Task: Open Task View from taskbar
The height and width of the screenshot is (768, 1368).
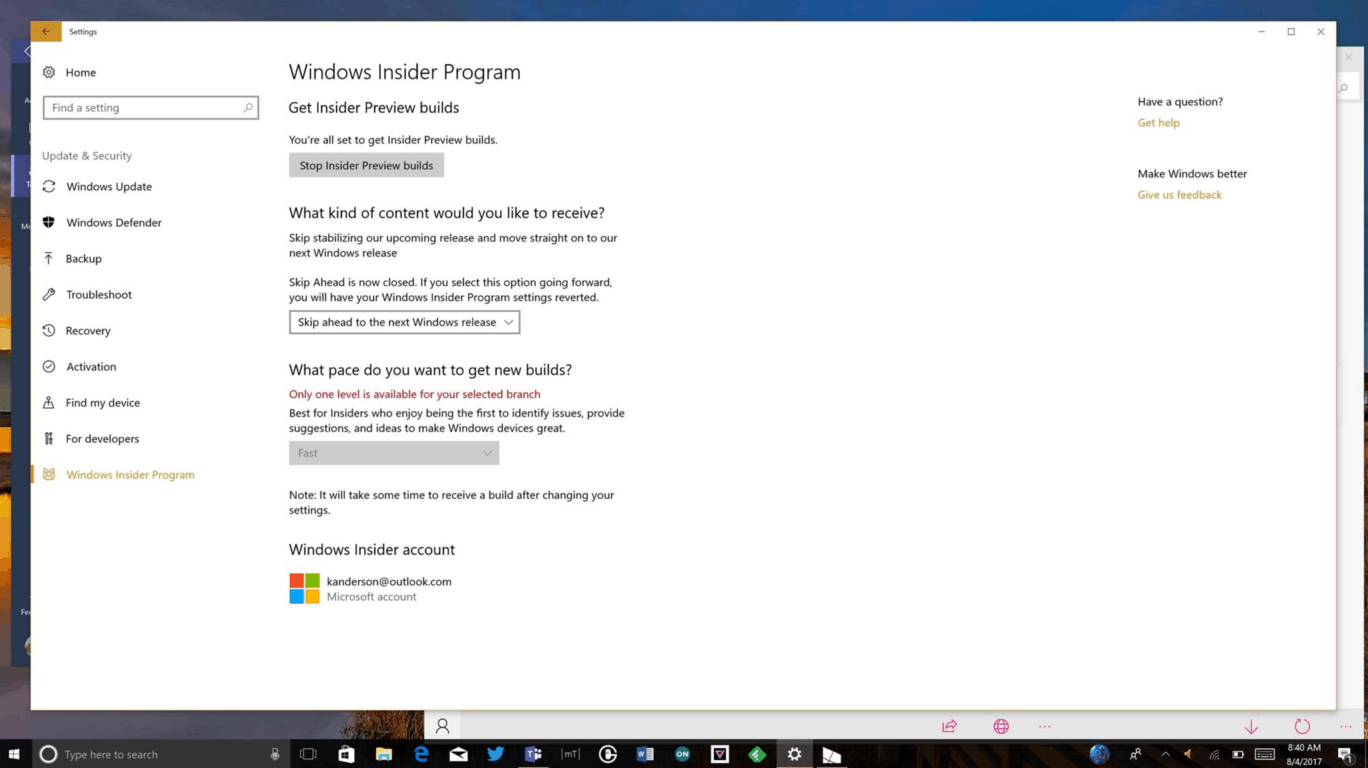Action: 308,754
